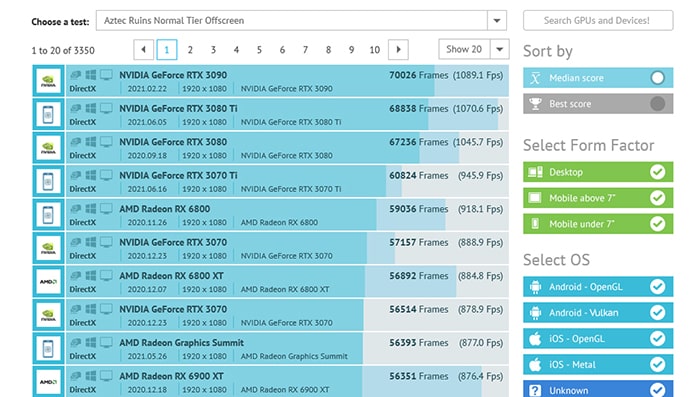Click the Windows icon in RTX 3080 row
The width and height of the screenshot is (700, 397).
(x=91, y=142)
